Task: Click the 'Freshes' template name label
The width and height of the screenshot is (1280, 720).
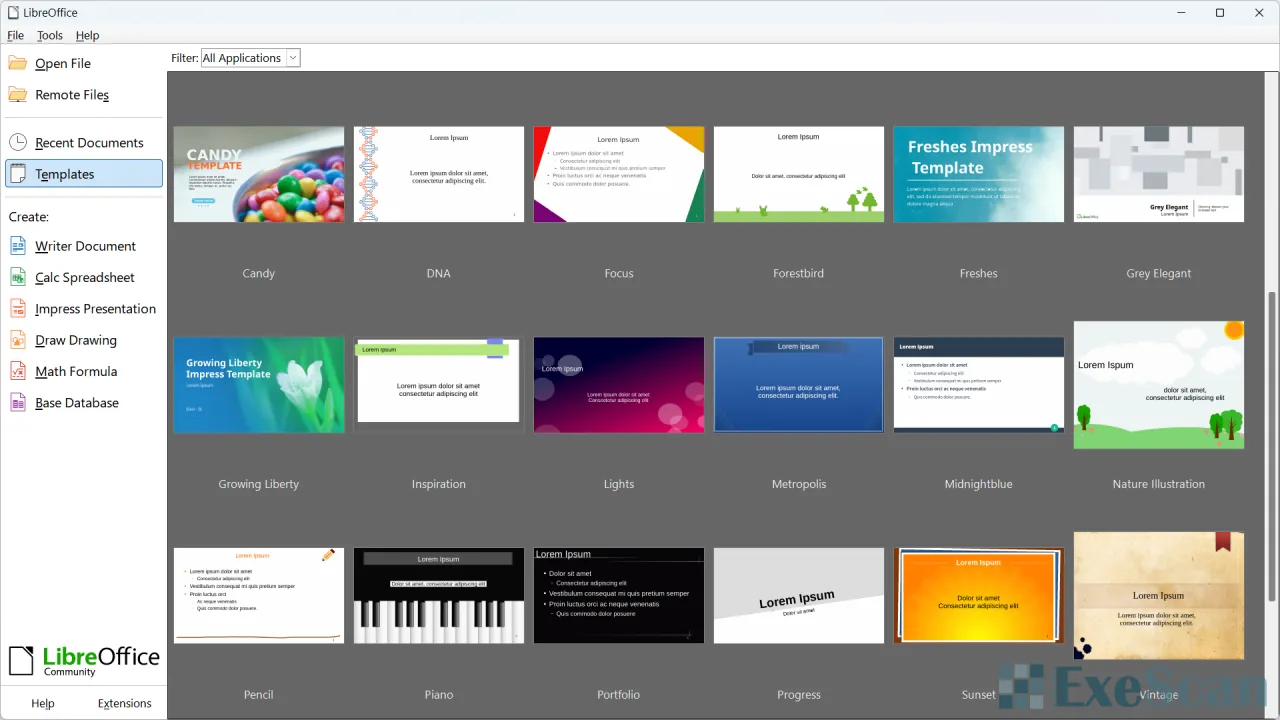Action: (x=979, y=273)
